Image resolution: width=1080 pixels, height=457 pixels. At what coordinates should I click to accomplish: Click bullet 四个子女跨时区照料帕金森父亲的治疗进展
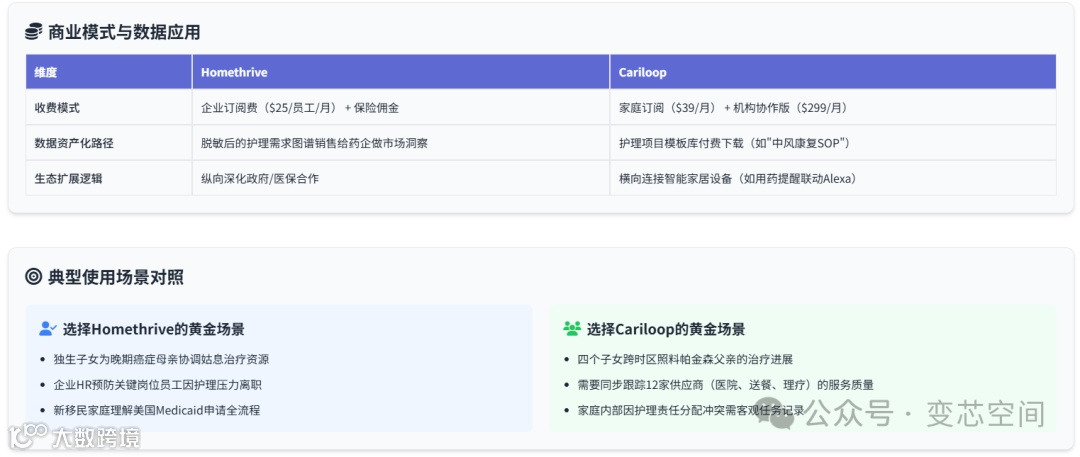pyautogui.click(x=685, y=359)
